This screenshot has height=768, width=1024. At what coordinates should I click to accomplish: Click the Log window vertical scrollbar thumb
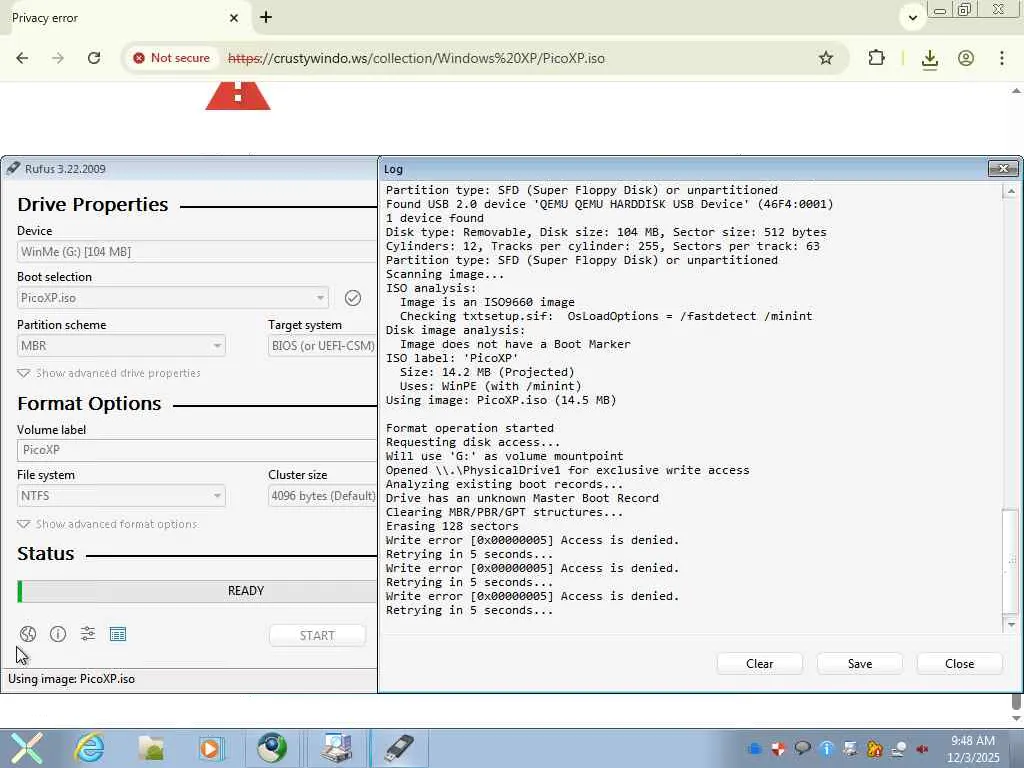[1011, 562]
